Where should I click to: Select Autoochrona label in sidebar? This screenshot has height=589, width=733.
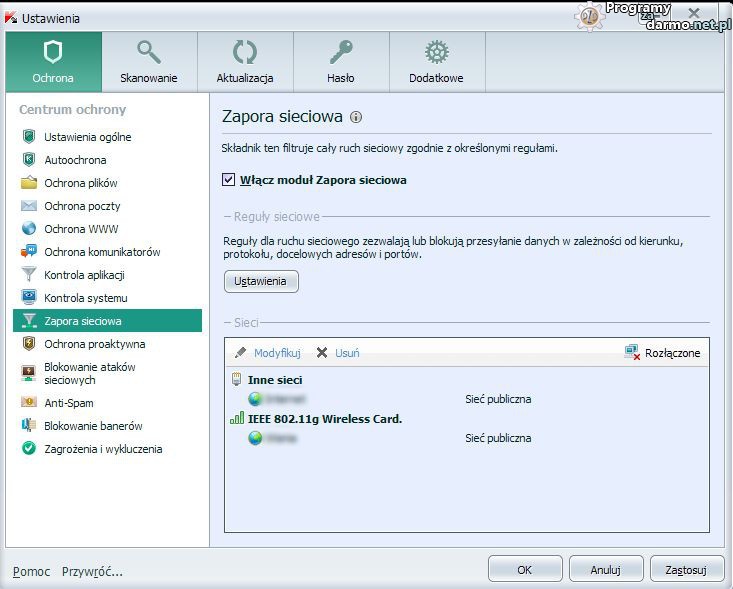point(75,160)
